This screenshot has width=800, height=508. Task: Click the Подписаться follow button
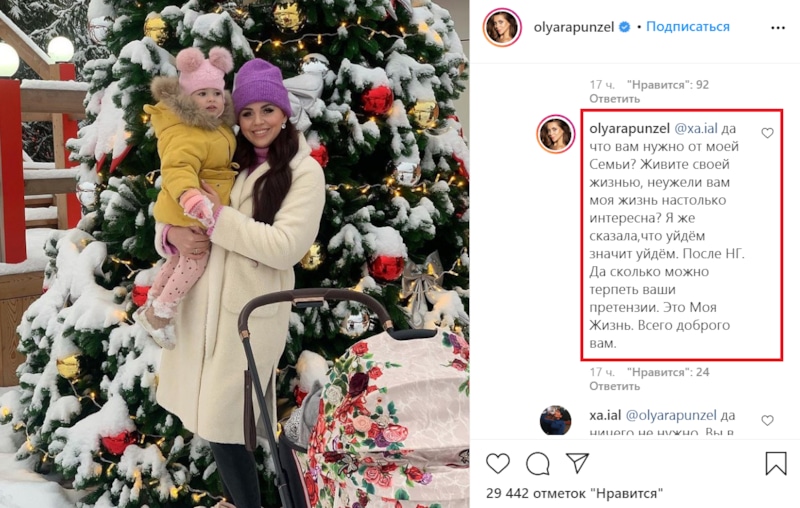point(688,27)
